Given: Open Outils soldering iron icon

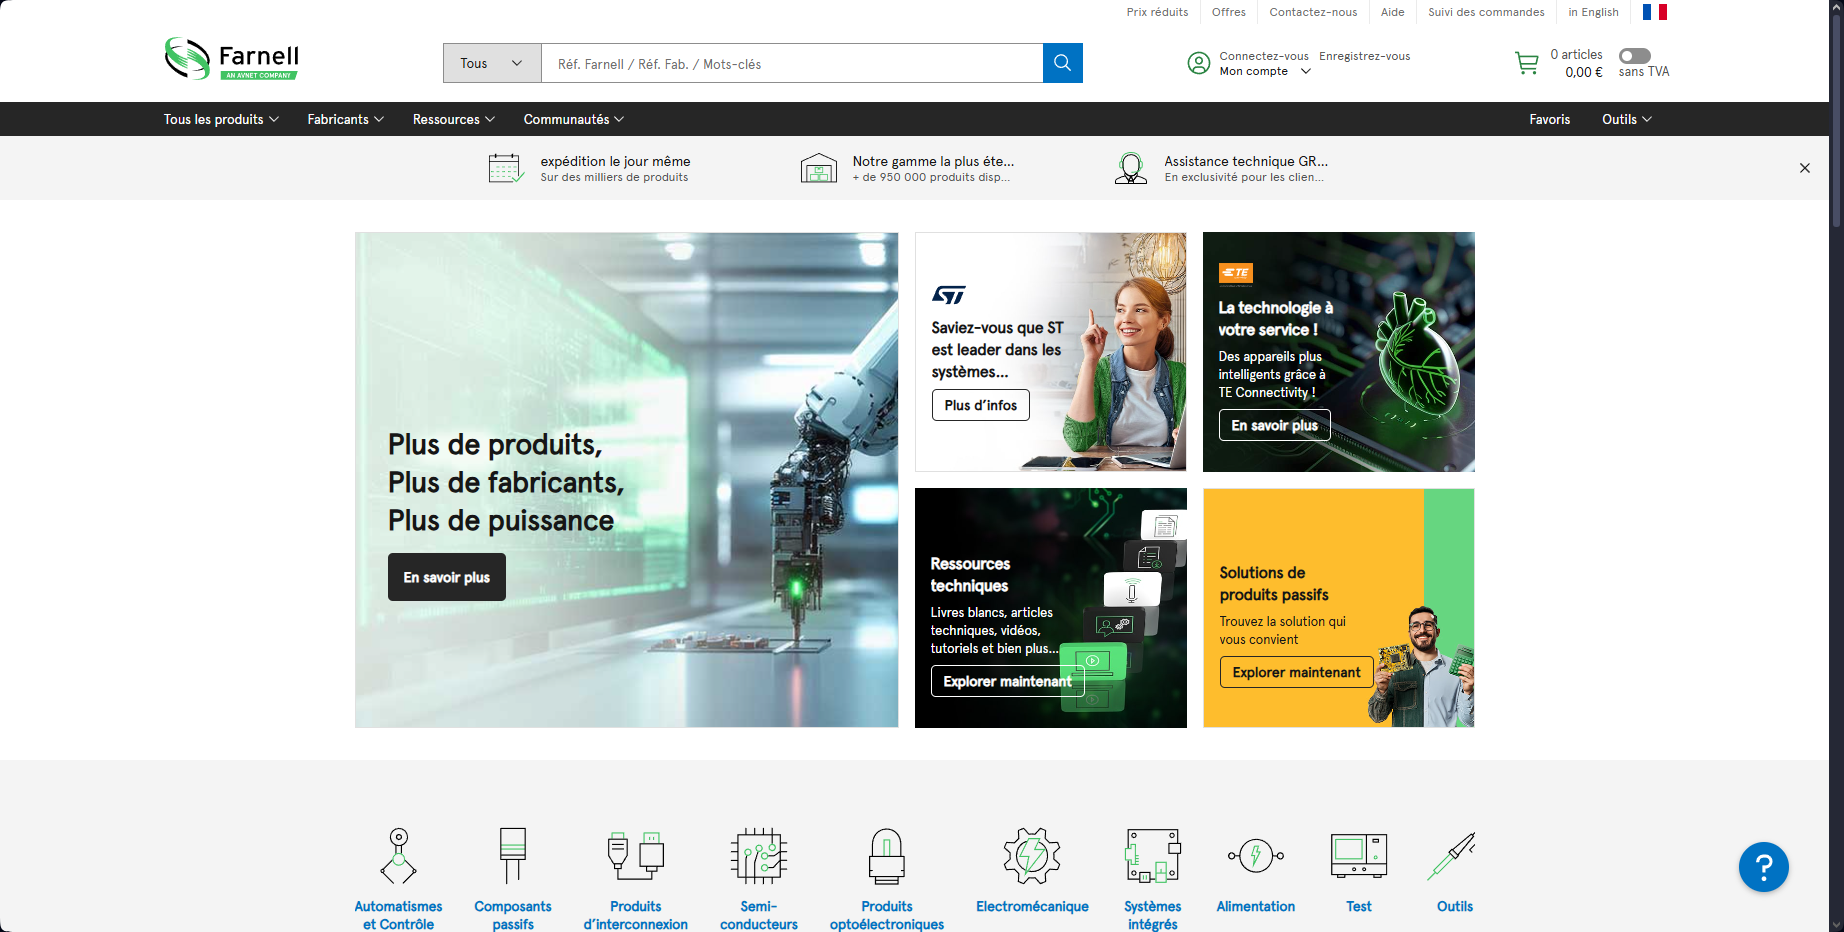Looking at the screenshot, I should click(x=1451, y=855).
